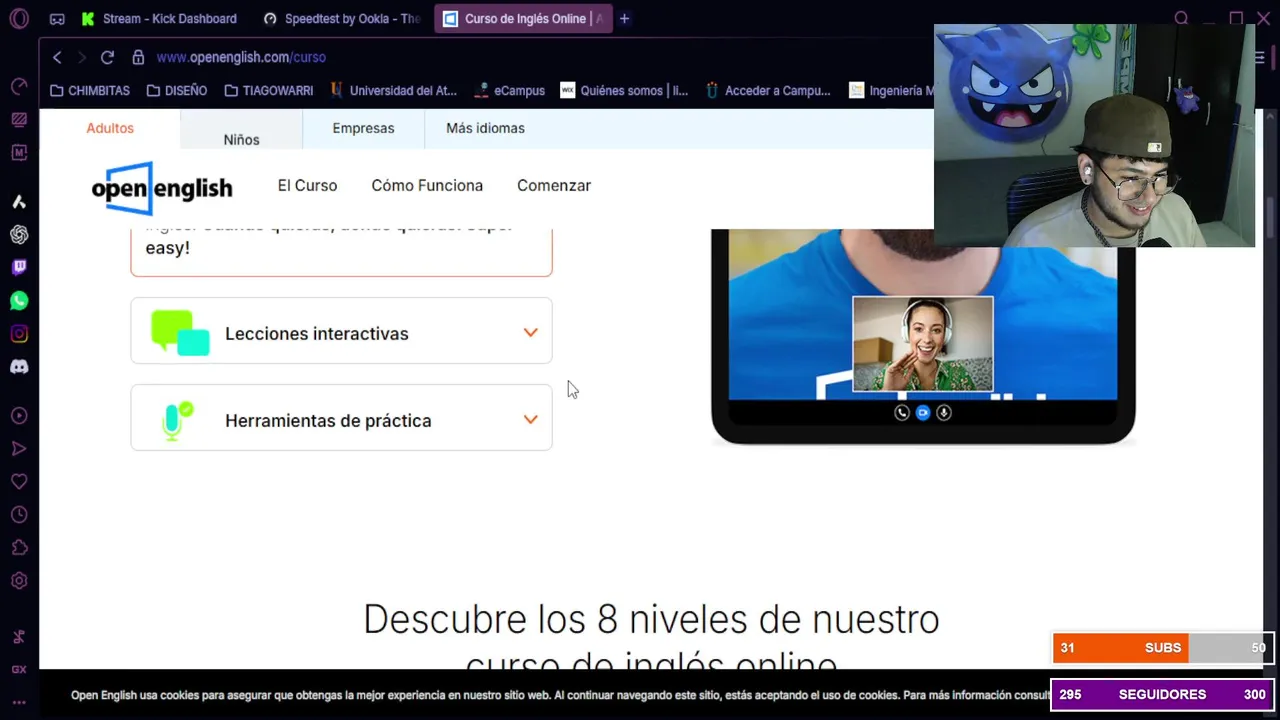1280x720 pixels.
Task: Open ChatGPT in the sidebar
Action: [x=19, y=235]
